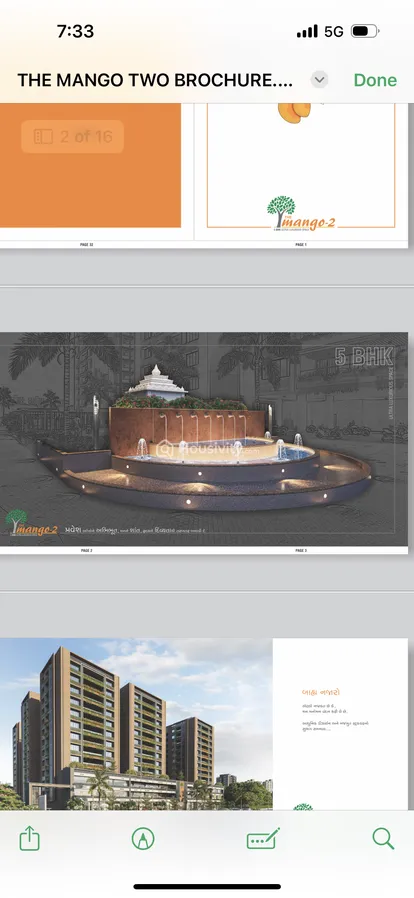
Task: Tap the 2 of 16 page indicator
Action: click(x=73, y=136)
